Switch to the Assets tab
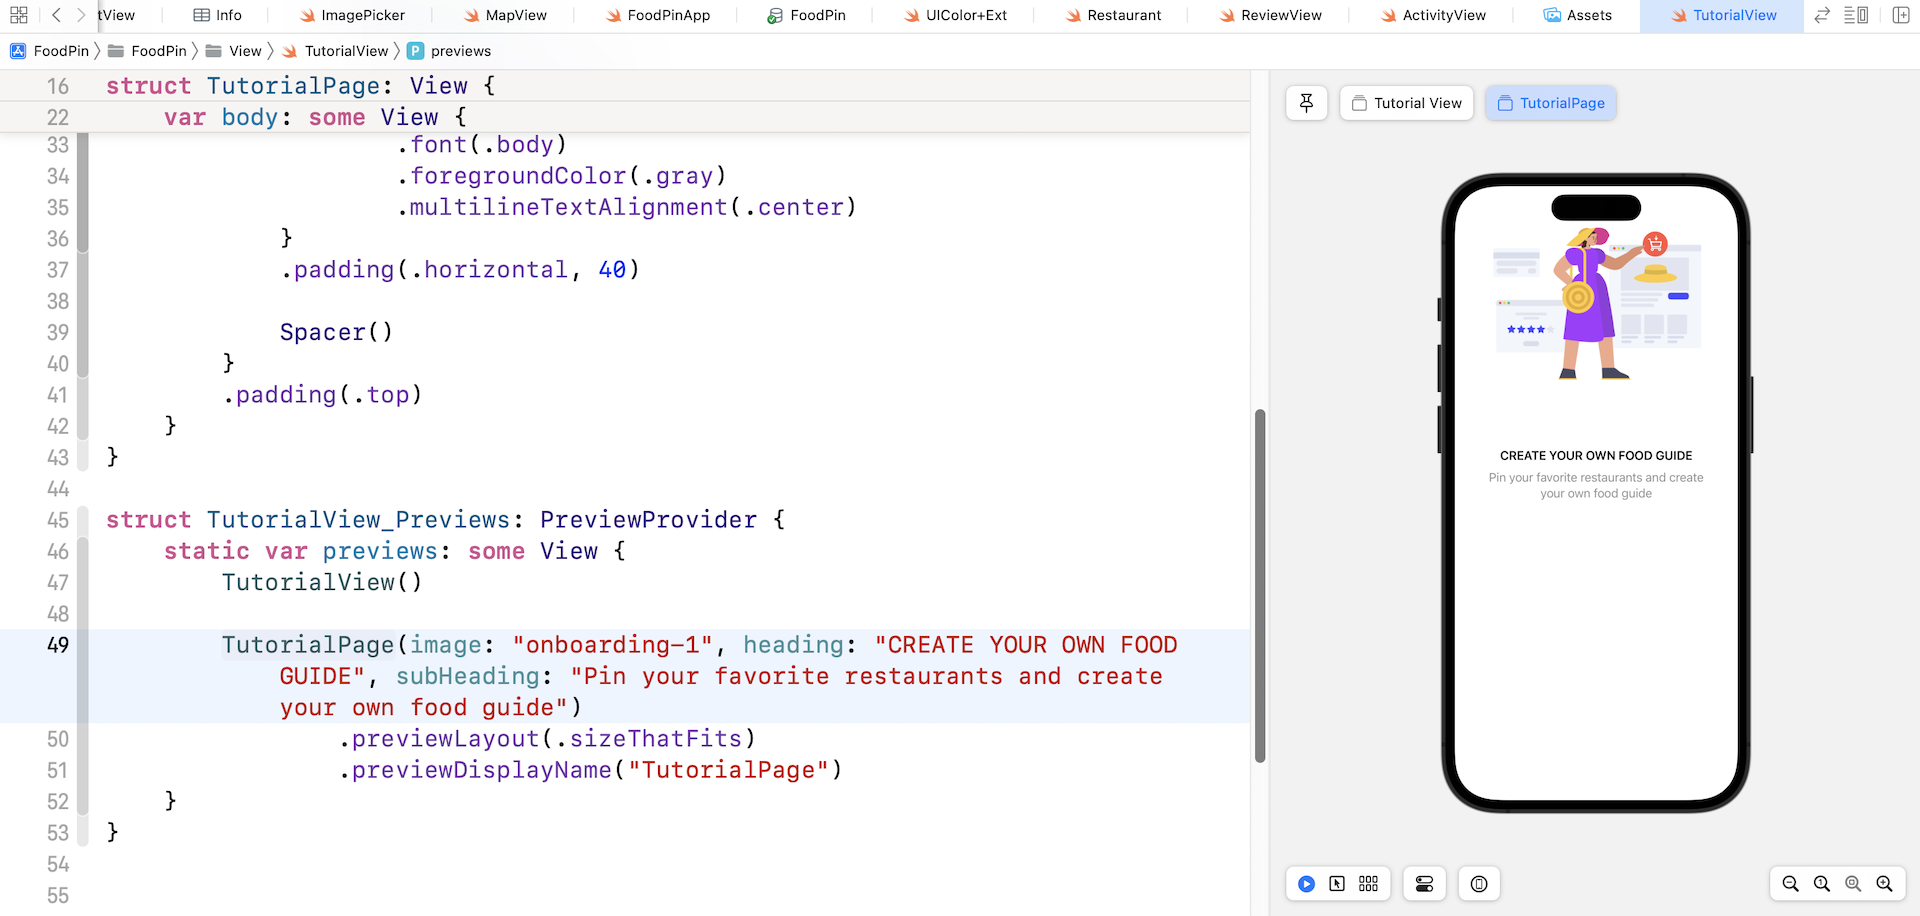This screenshot has height=916, width=1920. point(1578,15)
